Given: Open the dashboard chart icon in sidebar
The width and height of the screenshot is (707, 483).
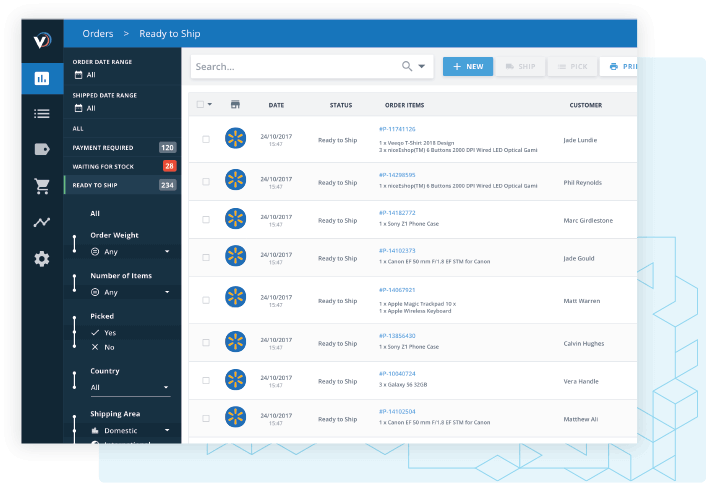Looking at the screenshot, I should point(41,78).
